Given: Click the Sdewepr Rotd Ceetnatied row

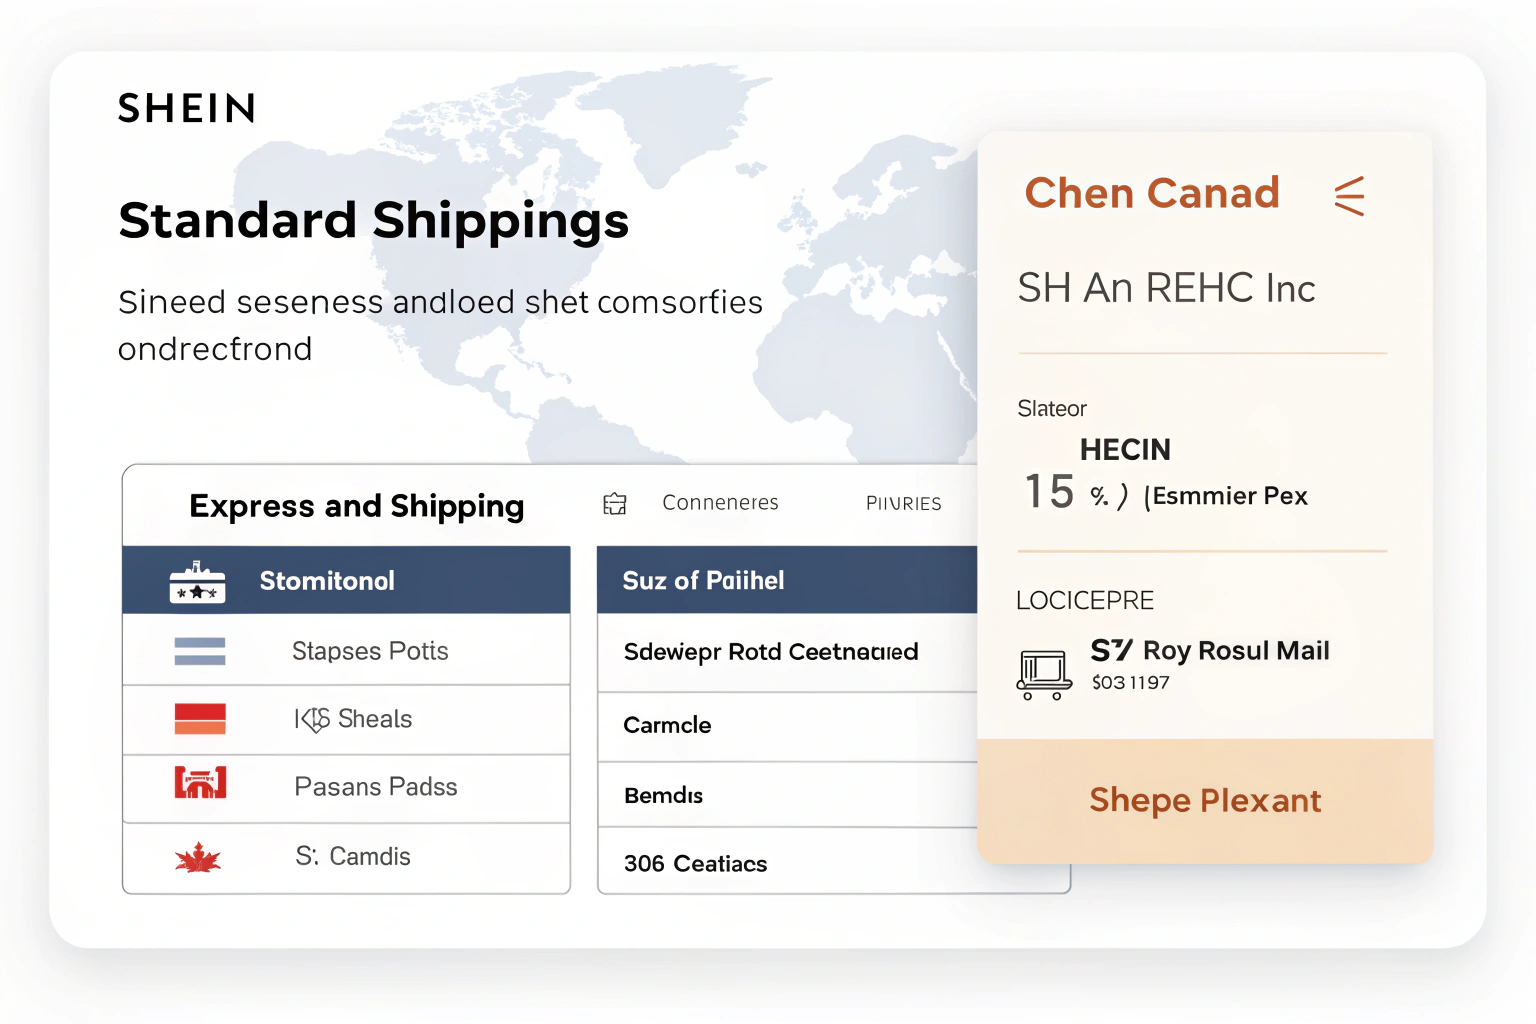Looking at the screenshot, I should tap(770, 652).
